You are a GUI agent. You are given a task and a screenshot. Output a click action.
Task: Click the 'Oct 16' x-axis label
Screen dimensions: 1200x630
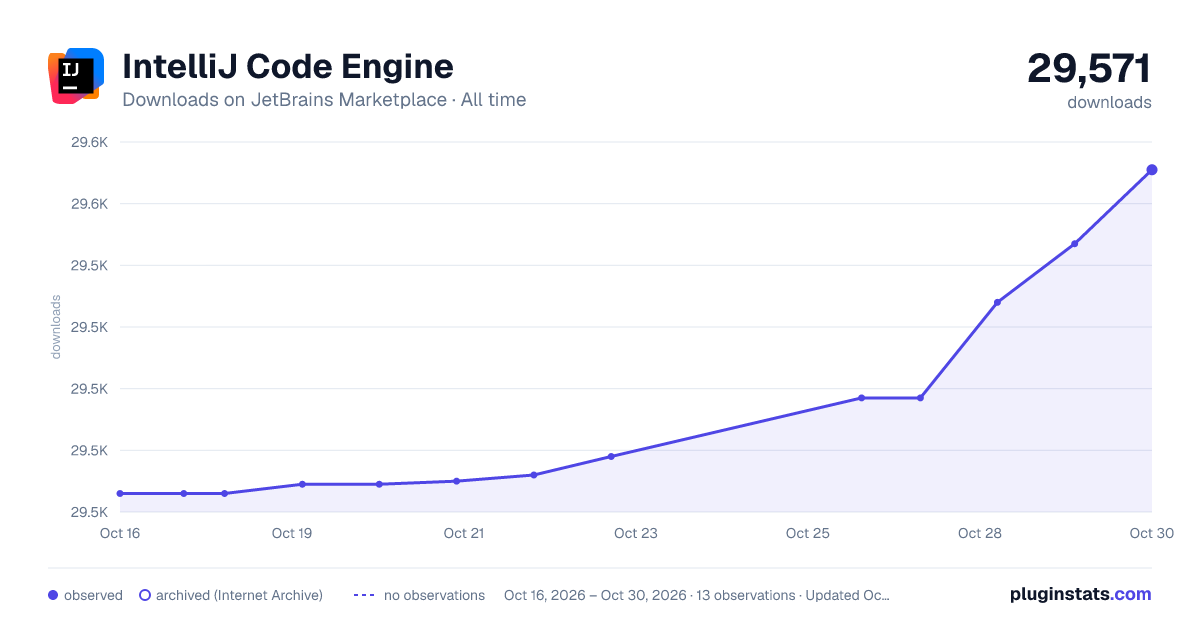(x=120, y=533)
